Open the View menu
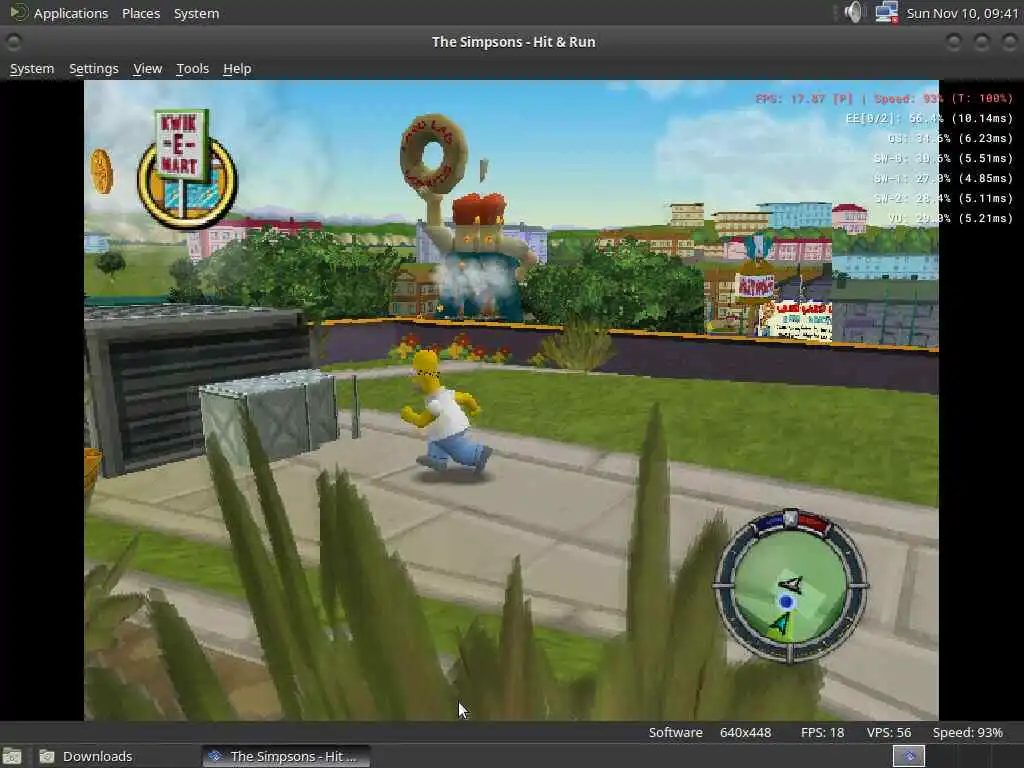Image resolution: width=1024 pixels, height=768 pixels. (148, 69)
